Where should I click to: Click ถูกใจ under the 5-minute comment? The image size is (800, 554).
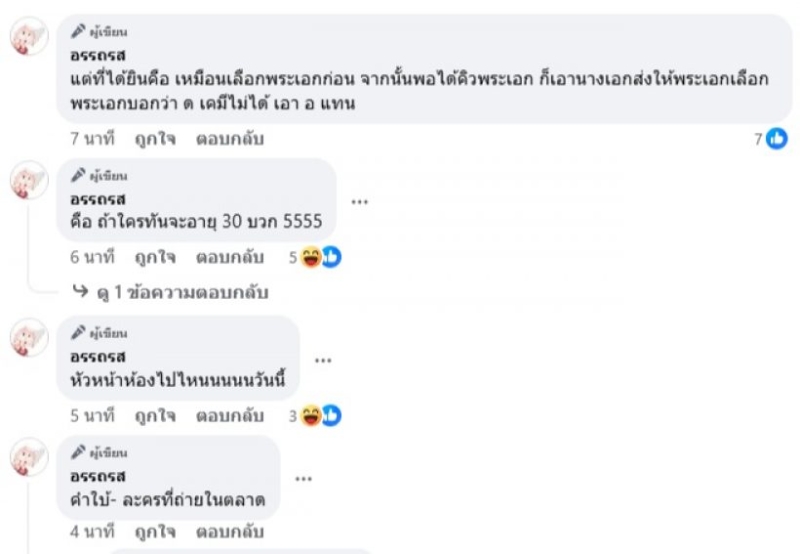pyautogui.click(x=155, y=416)
